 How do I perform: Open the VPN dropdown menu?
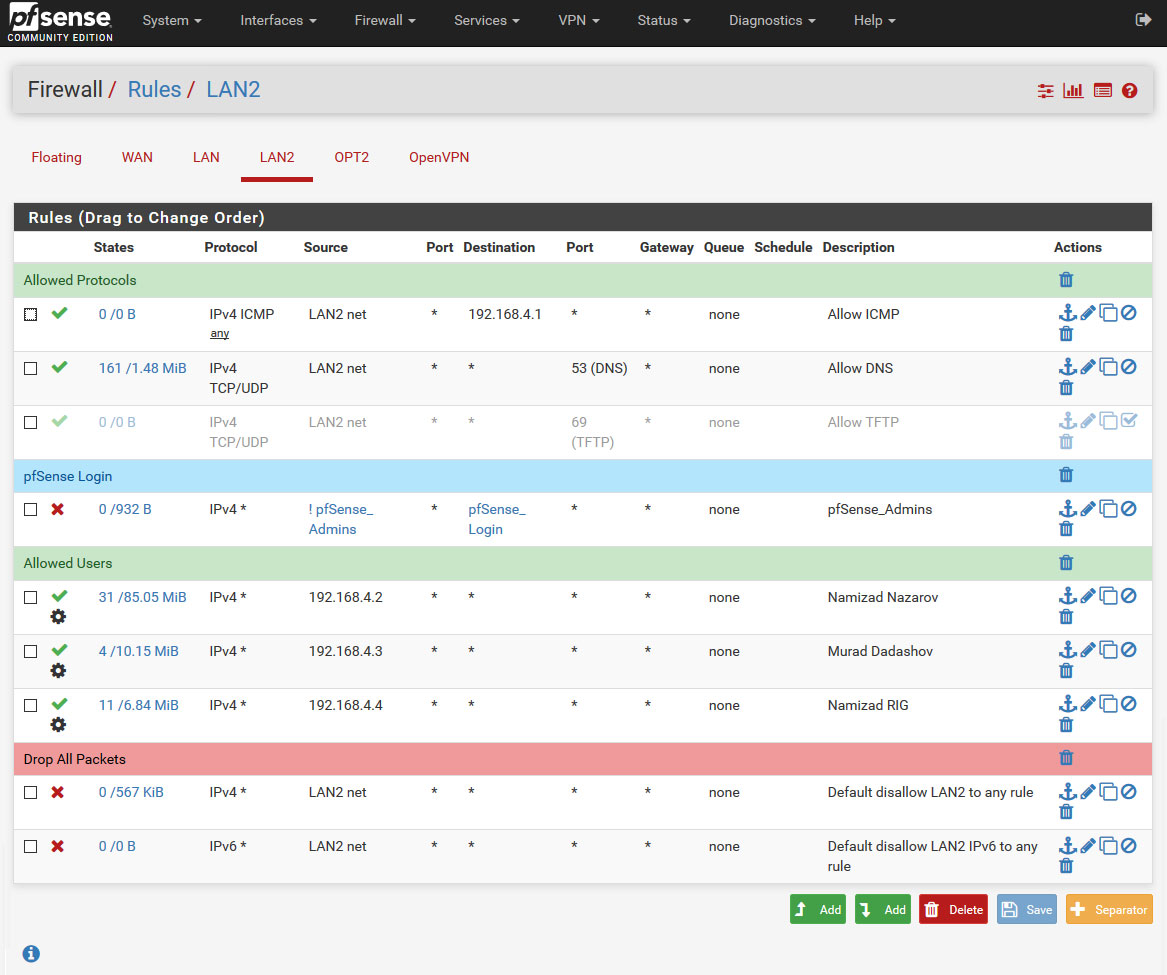pyautogui.click(x=579, y=21)
